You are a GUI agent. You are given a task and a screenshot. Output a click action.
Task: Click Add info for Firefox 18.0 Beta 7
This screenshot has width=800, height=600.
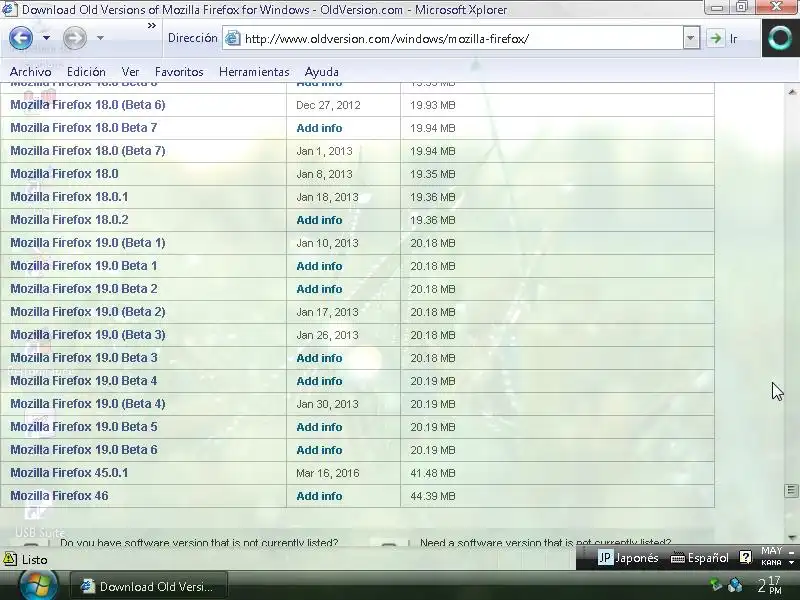pos(319,128)
